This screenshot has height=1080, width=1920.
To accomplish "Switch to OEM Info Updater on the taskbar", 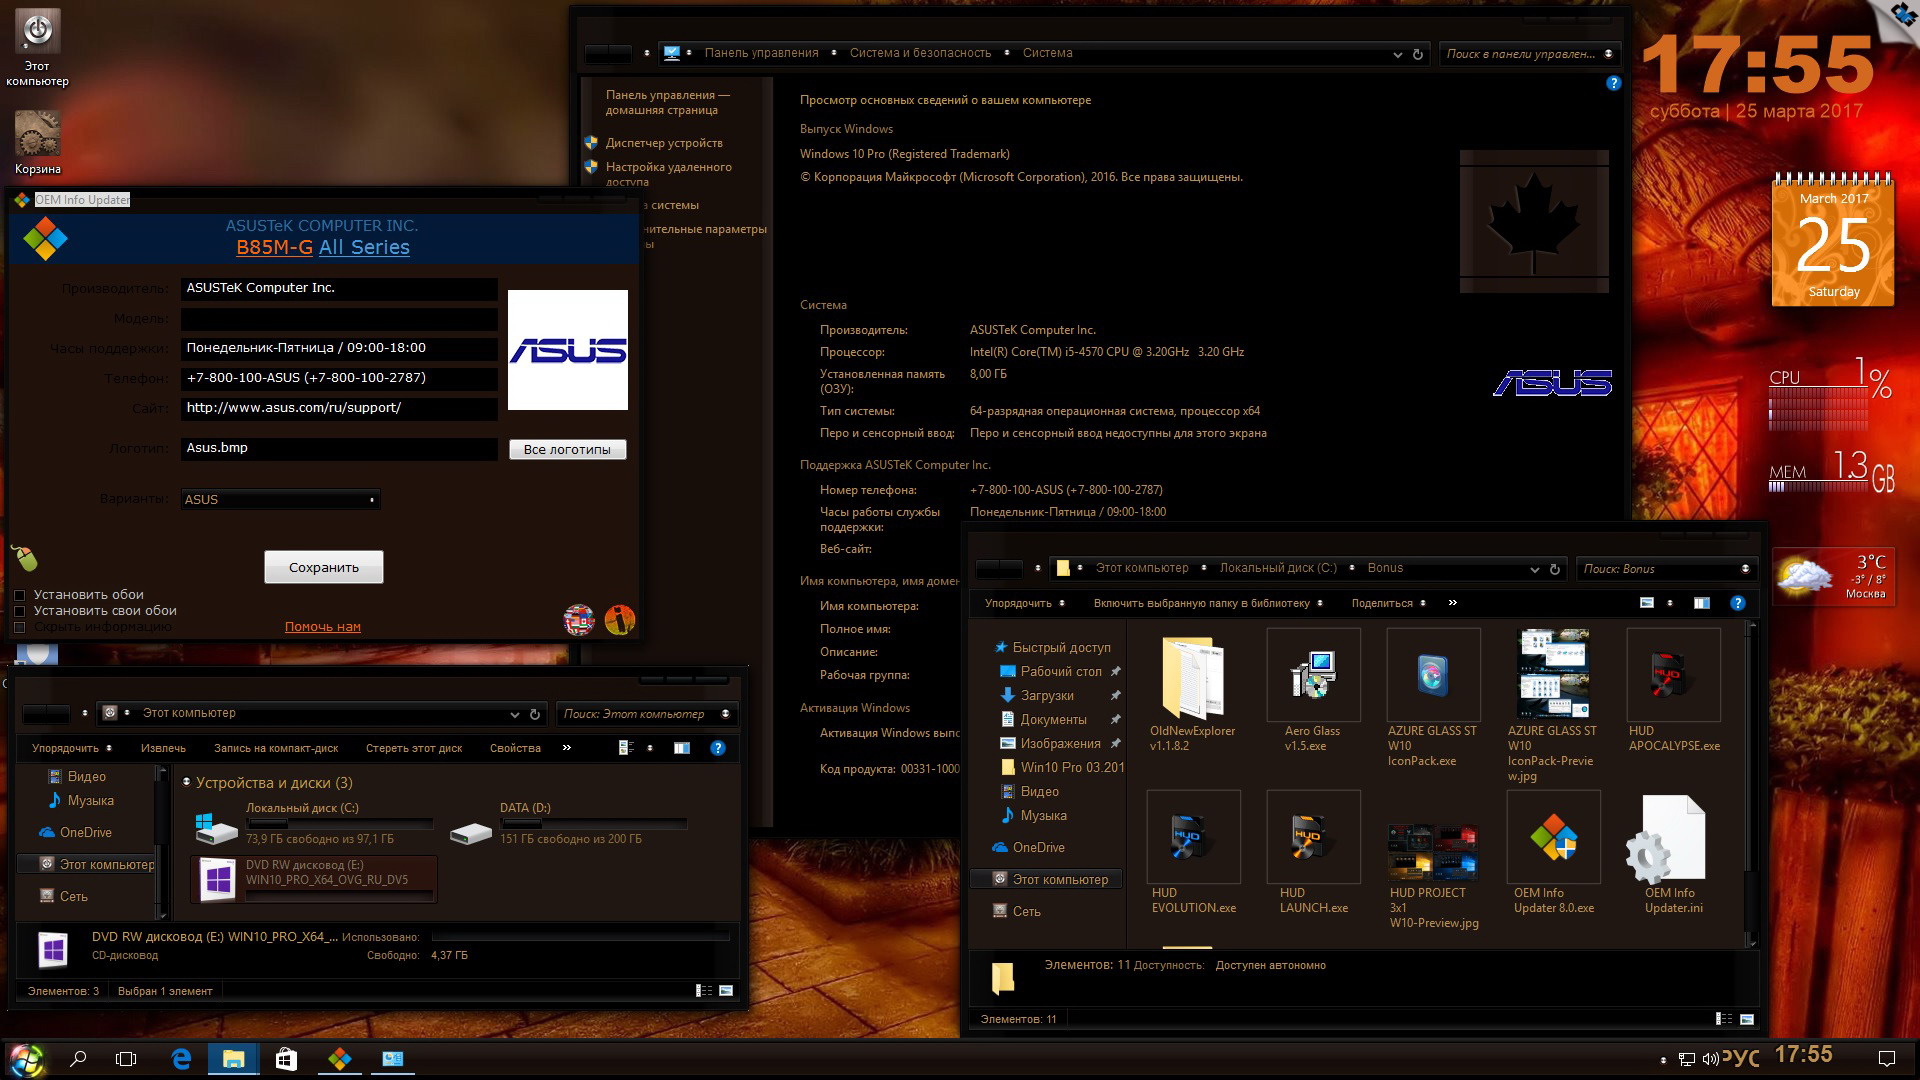I will pyautogui.click(x=340, y=1059).
